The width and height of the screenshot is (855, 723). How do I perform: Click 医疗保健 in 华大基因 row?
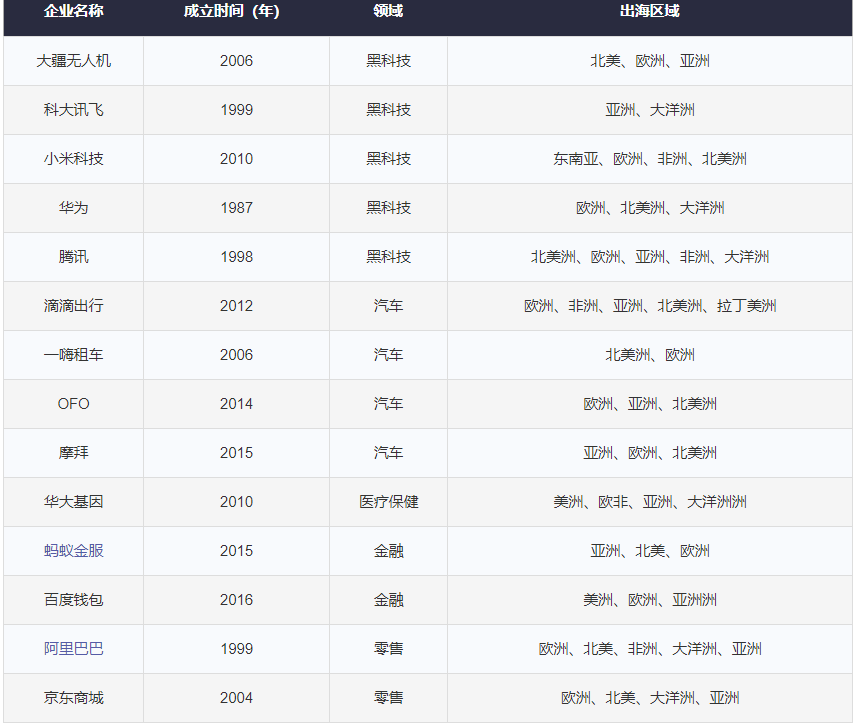[x=388, y=502]
